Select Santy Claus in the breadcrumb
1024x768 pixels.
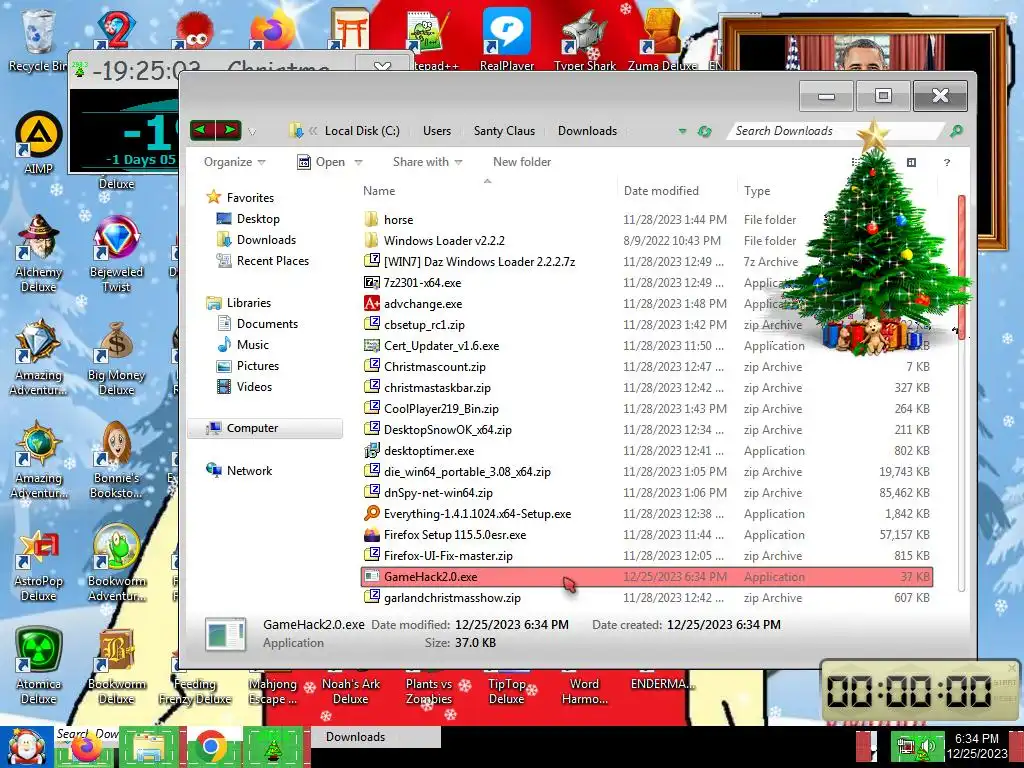504,131
